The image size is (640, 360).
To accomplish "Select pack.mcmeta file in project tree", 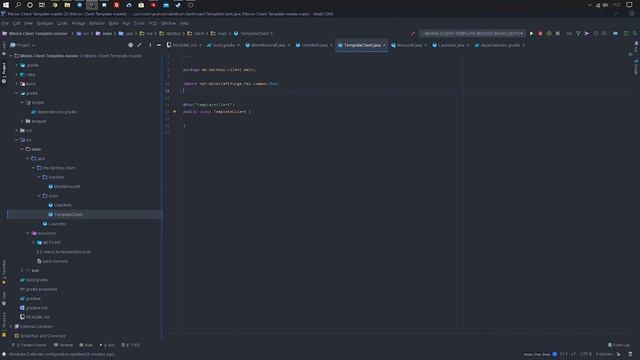I will [55, 261].
